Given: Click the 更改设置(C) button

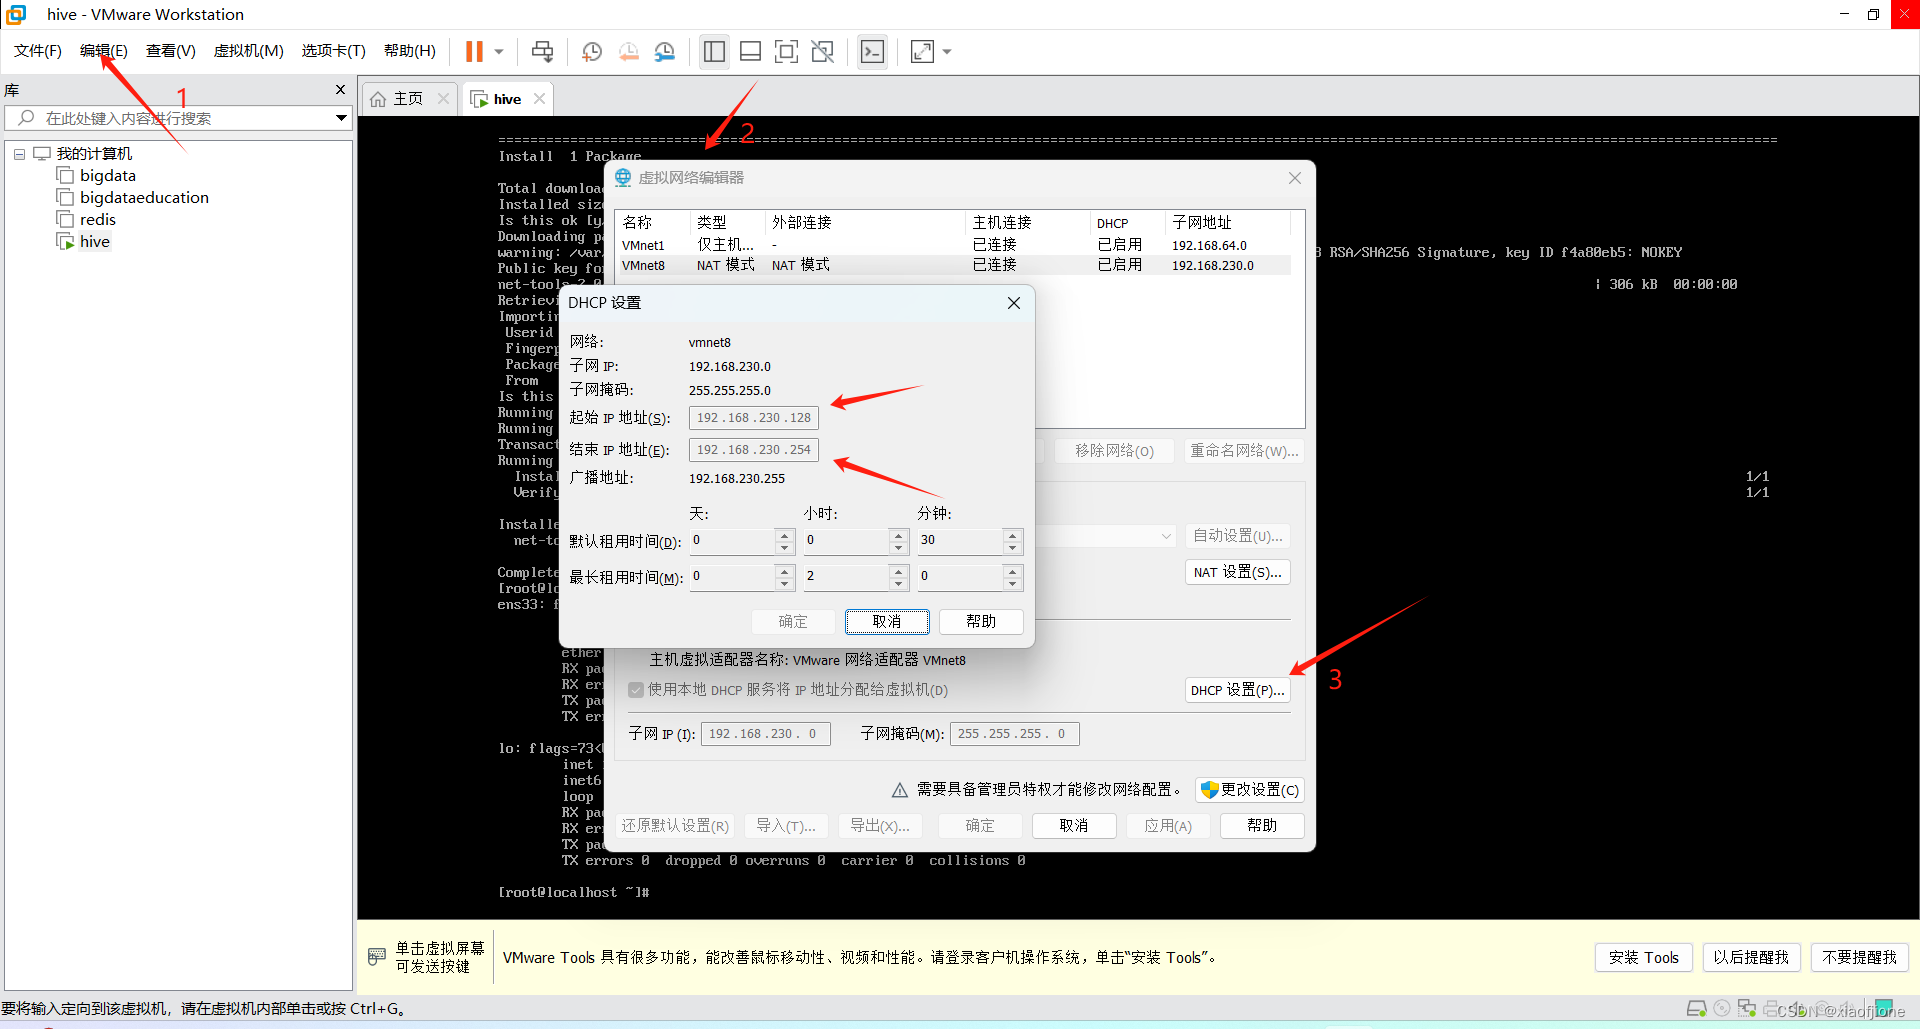Looking at the screenshot, I should click(1249, 790).
